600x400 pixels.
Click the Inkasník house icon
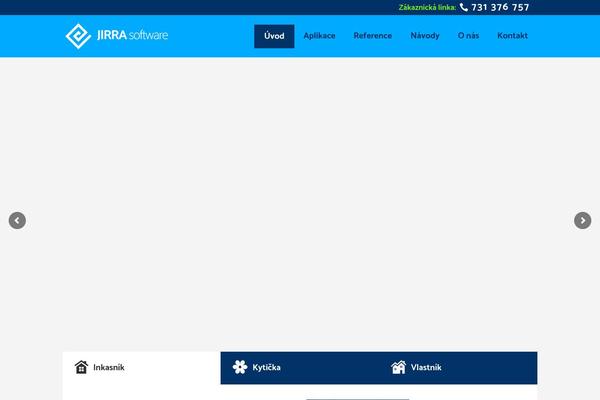click(x=81, y=367)
